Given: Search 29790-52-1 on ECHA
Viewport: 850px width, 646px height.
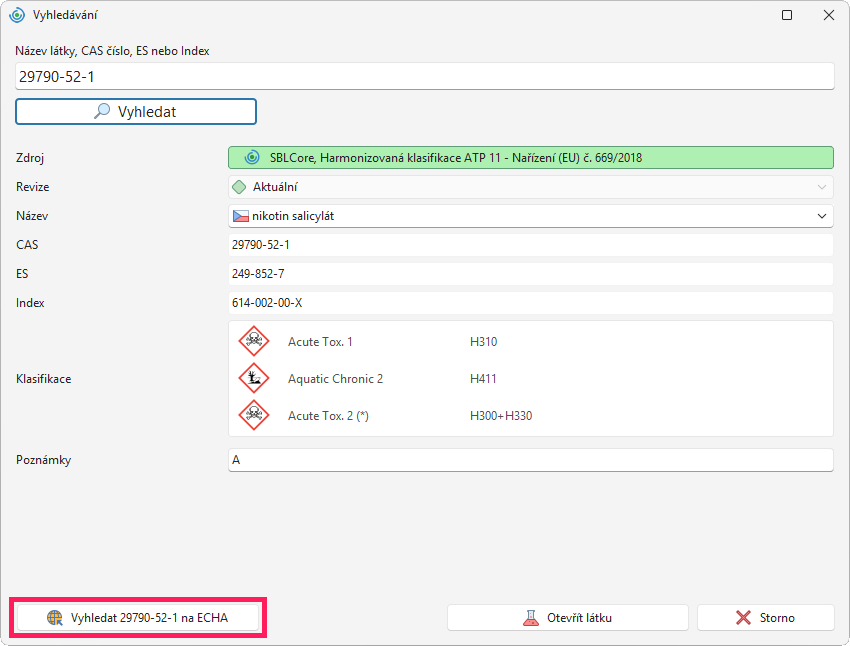Looking at the screenshot, I should tap(138, 618).
